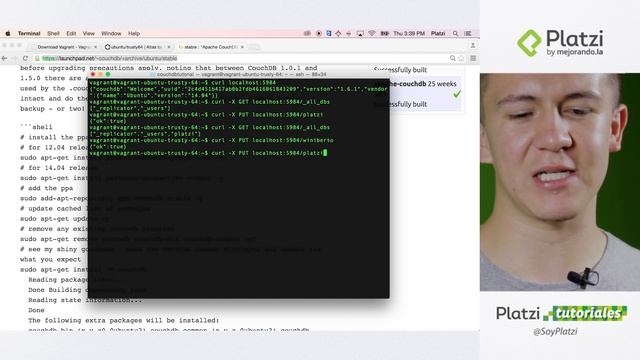Switch to the ubuntu/trusty64 Atlas tab
Screen dimensions: 640x360
pyautogui.click(x=137, y=47)
